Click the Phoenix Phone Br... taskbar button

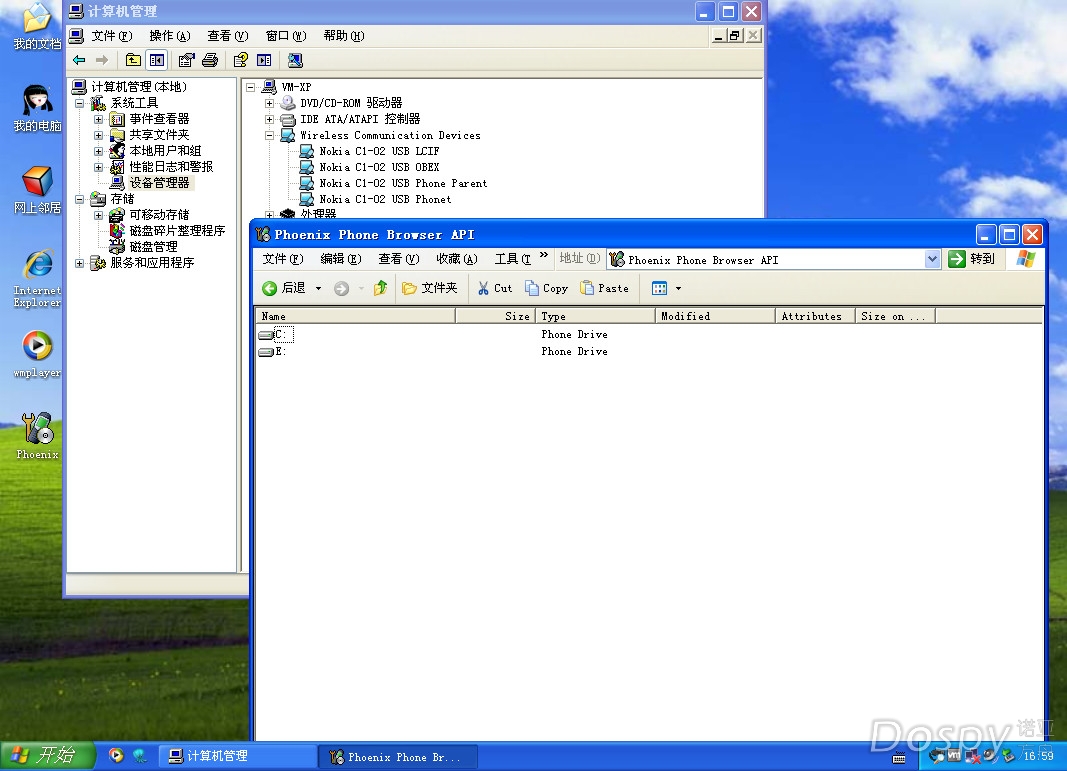click(397, 757)
